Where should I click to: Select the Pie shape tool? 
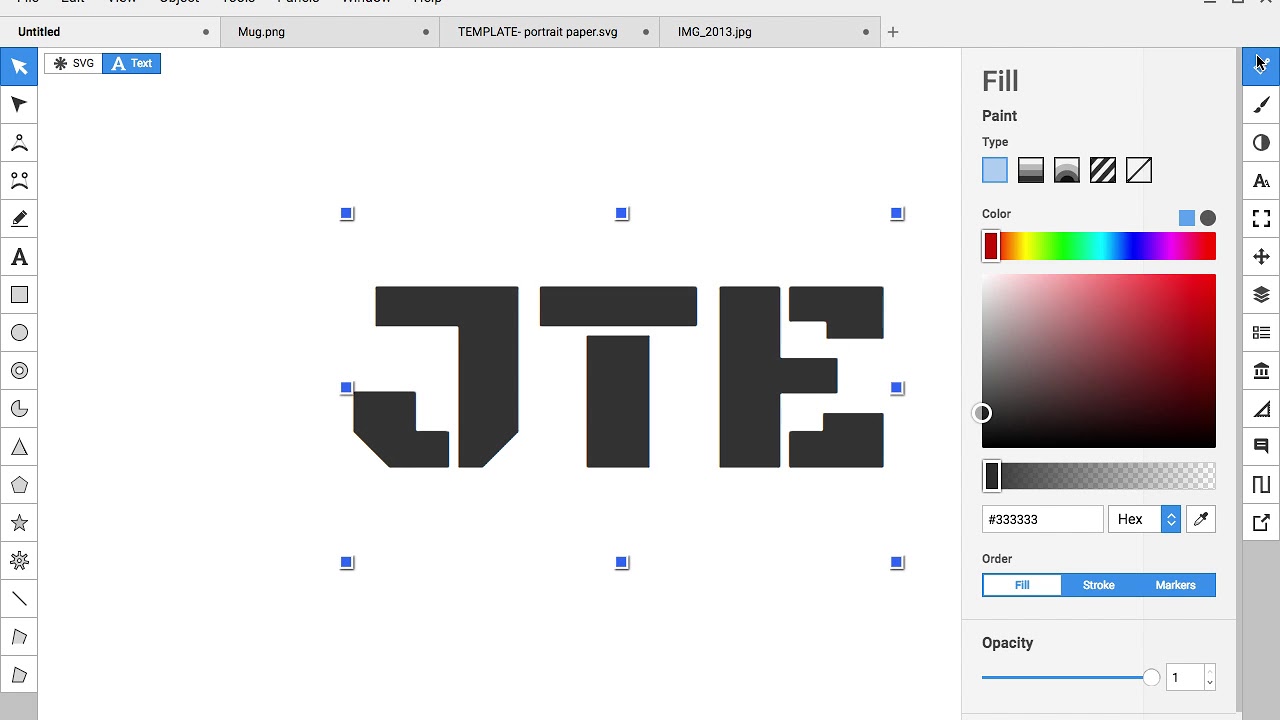coord(19,409)
